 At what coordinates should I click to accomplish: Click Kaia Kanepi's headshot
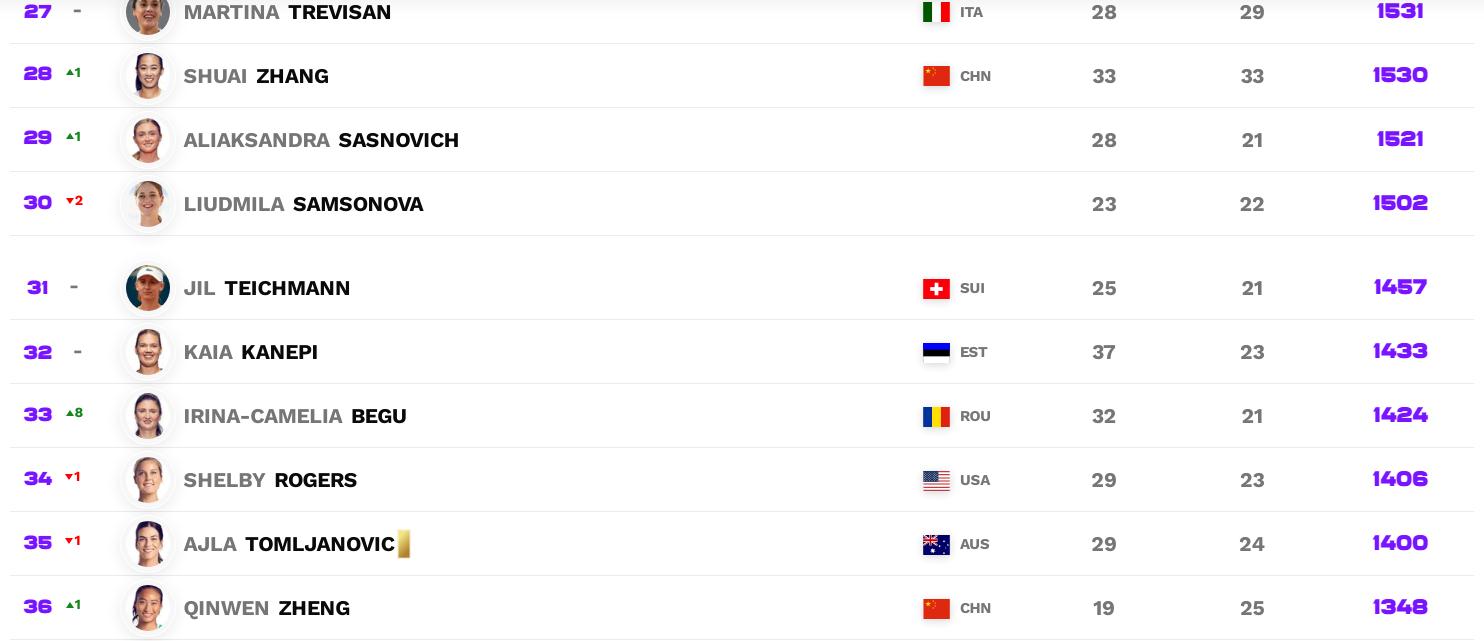point(148,352)
